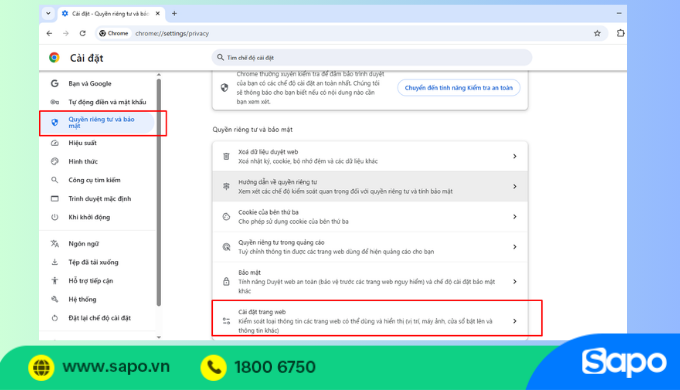680x390 pixels.
Task: Expand Quyền riêng tư trong quảng cáo chevron
Action: click(515, 247)
